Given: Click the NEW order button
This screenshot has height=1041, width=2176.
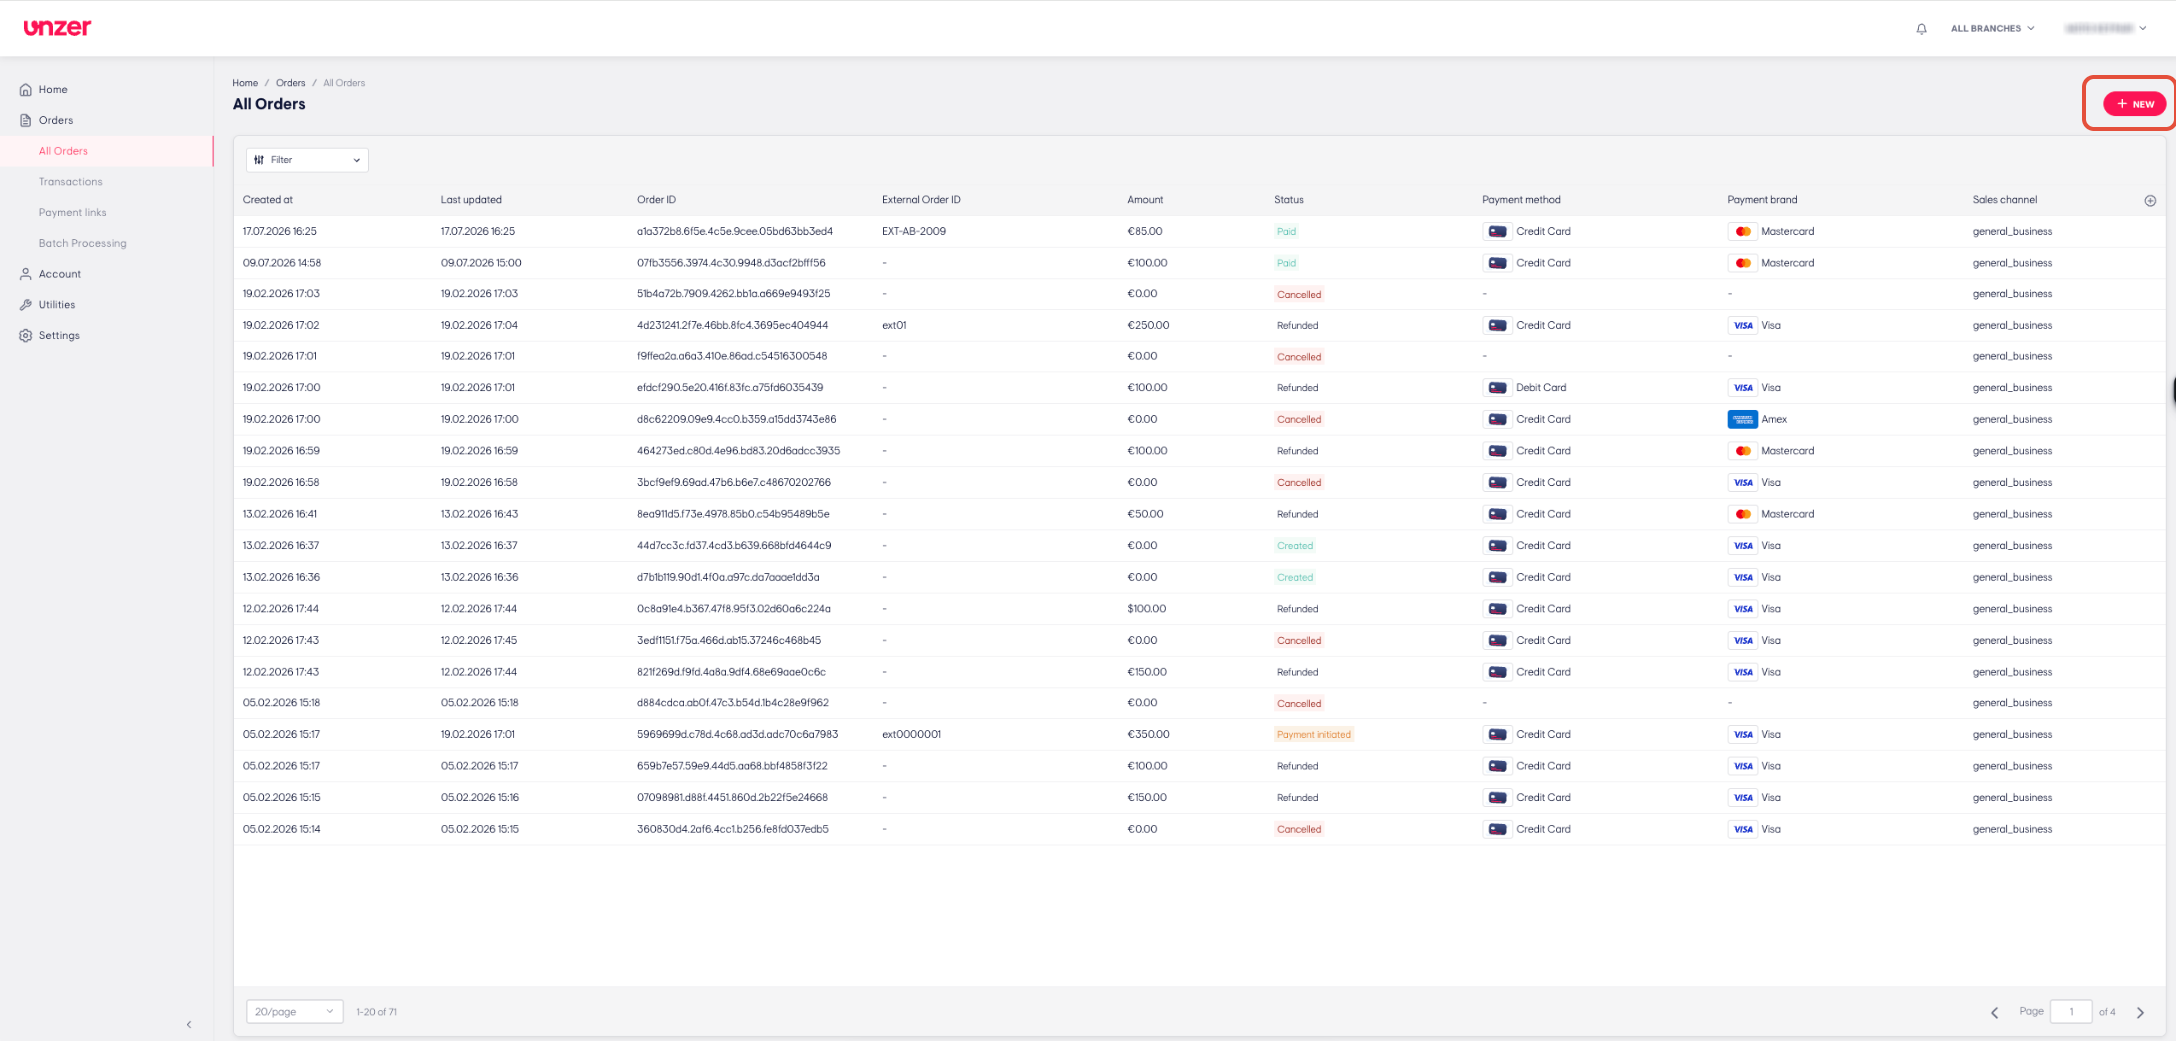Looking at the screenshot, I should pyautogui.click(x=2134, y=104).
